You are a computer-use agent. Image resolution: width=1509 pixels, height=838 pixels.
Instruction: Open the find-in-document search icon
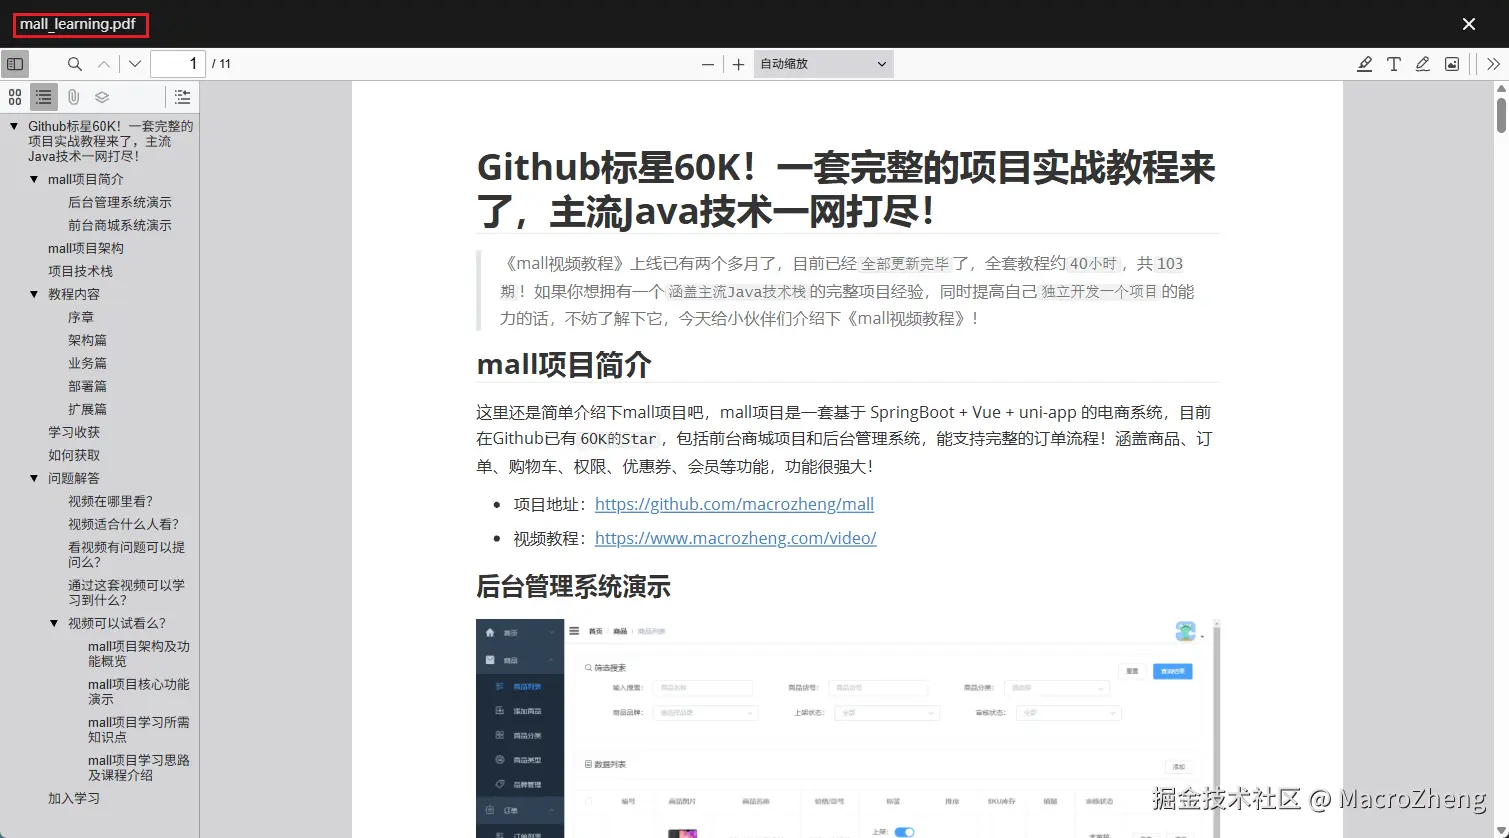(75, 64)
